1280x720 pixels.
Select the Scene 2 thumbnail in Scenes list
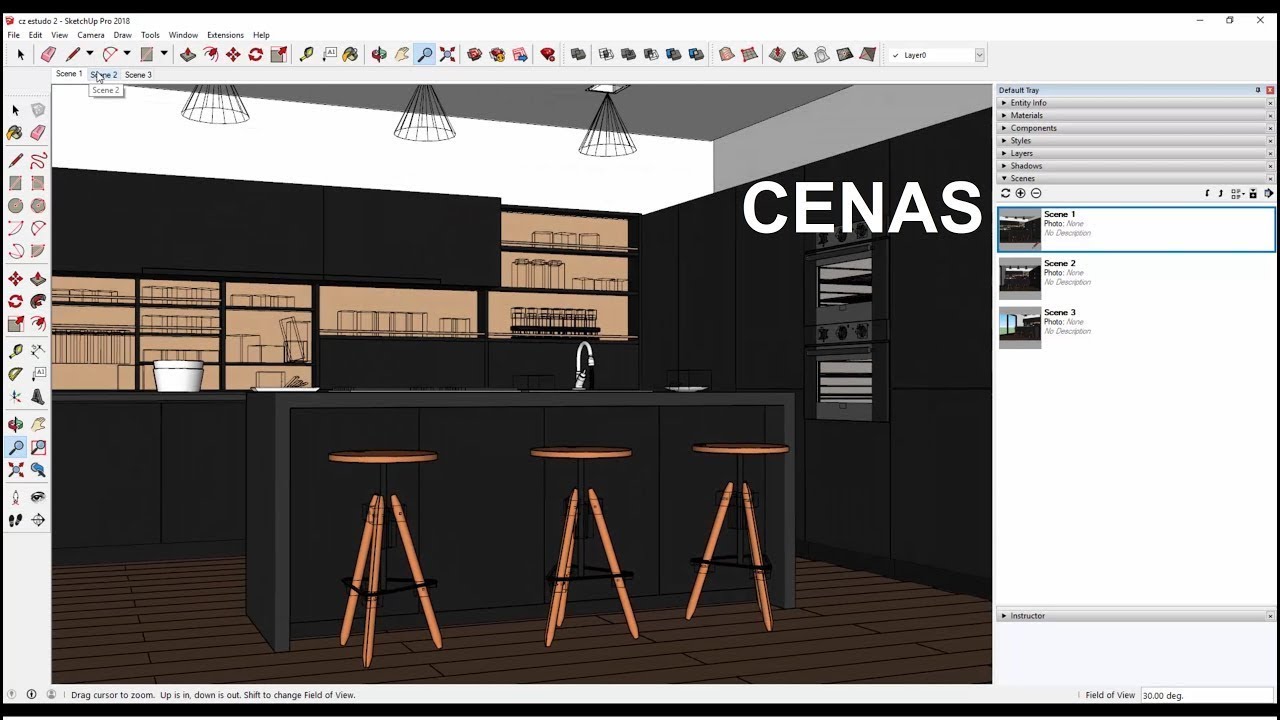(1020, 278)
